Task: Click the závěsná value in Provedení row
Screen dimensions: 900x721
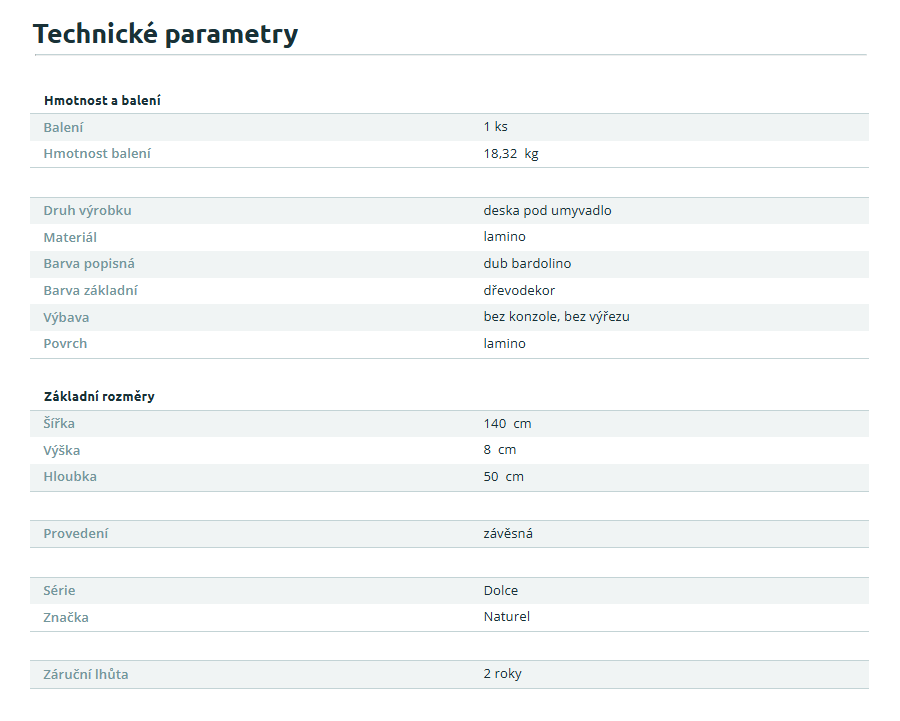Action: (x=508, y=534)
